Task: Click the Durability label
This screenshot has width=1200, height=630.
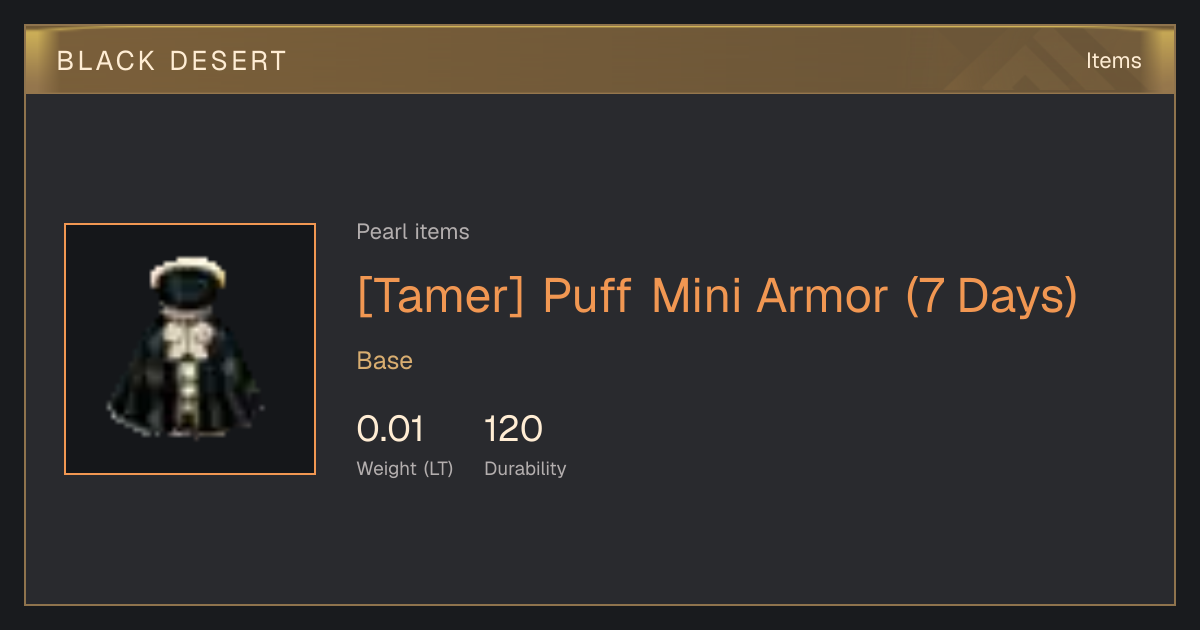Action: [525, 469]
